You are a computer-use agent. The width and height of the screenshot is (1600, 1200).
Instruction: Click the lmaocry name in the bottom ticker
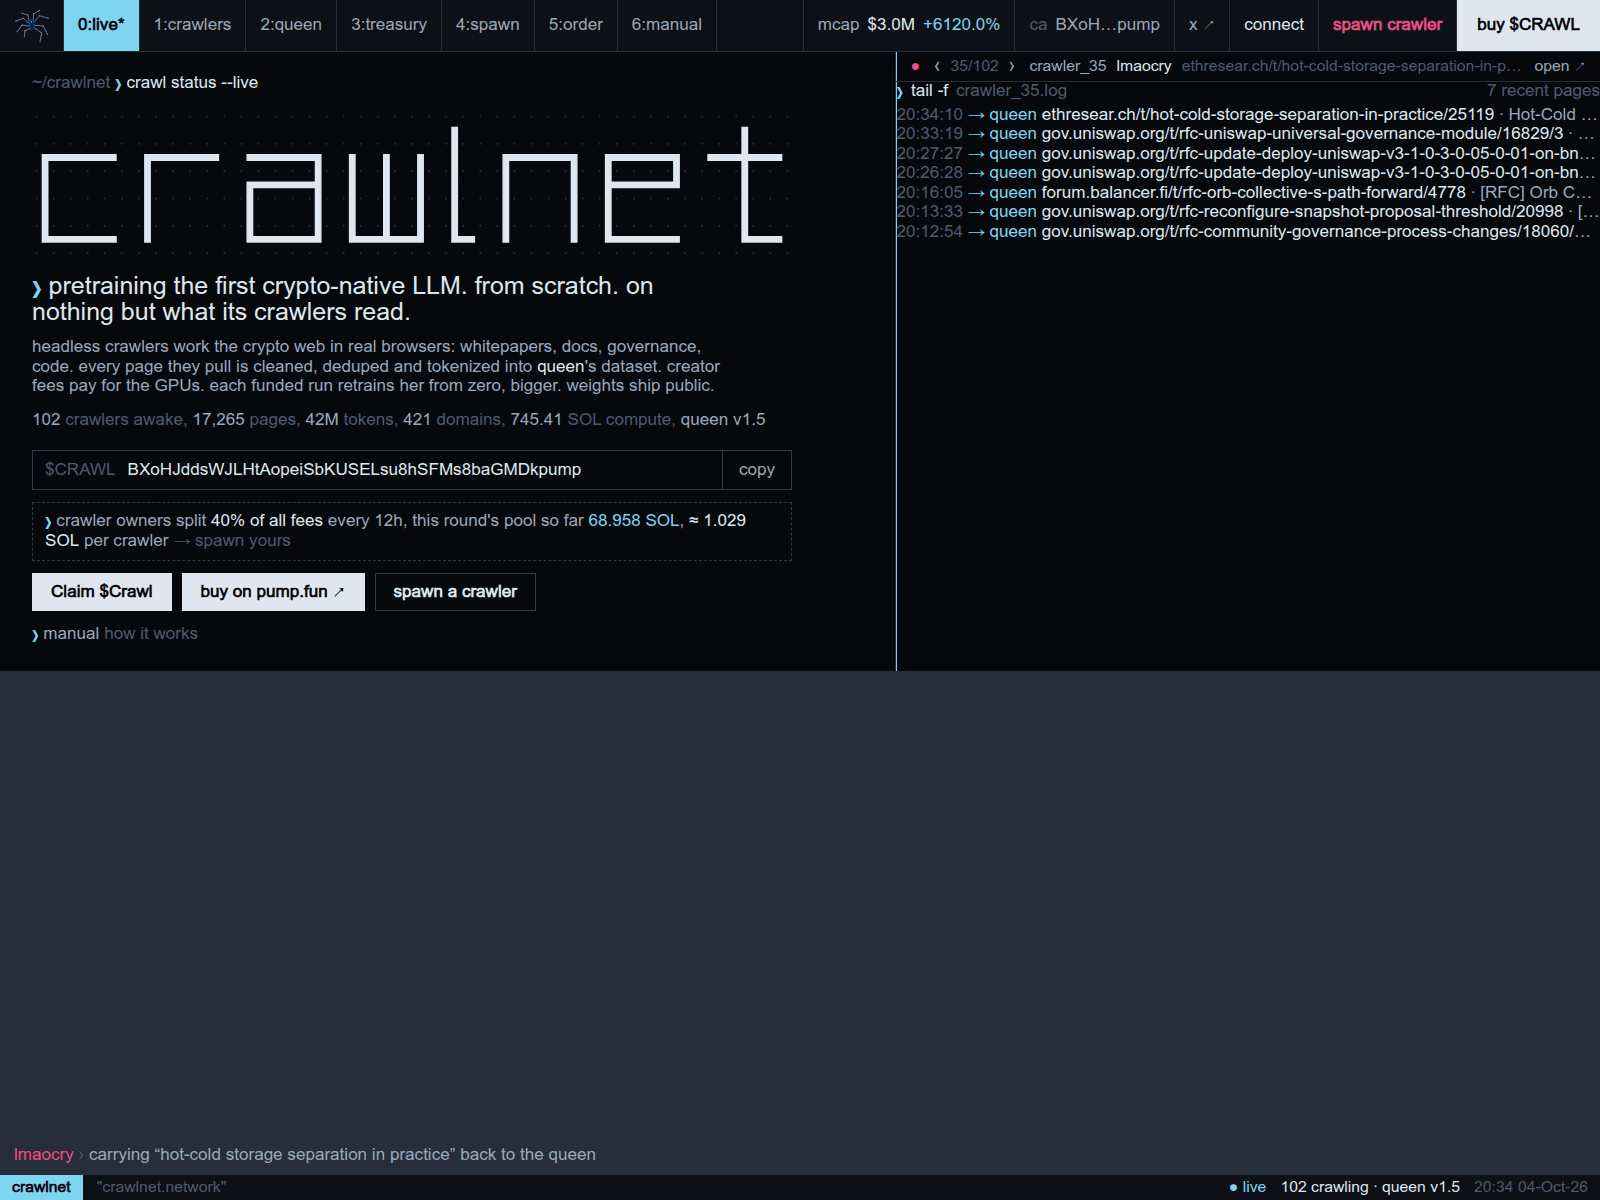tap(44, 1155)
